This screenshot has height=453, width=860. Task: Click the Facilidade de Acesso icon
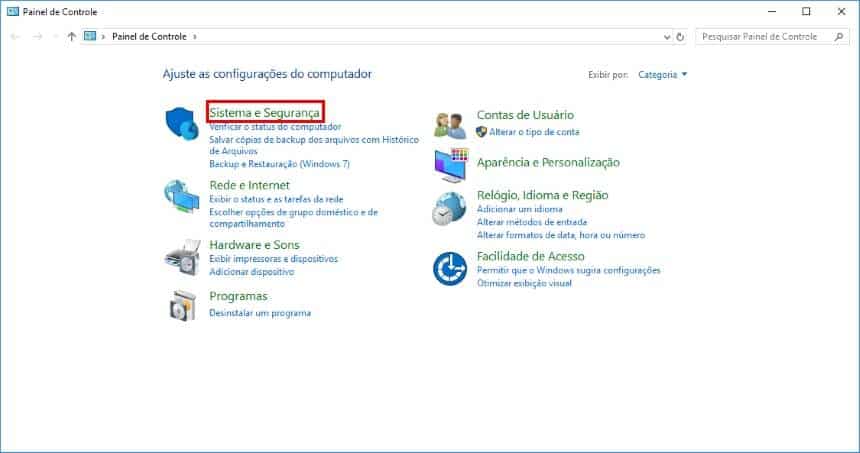pyautogui.click(x=450, y=269)
